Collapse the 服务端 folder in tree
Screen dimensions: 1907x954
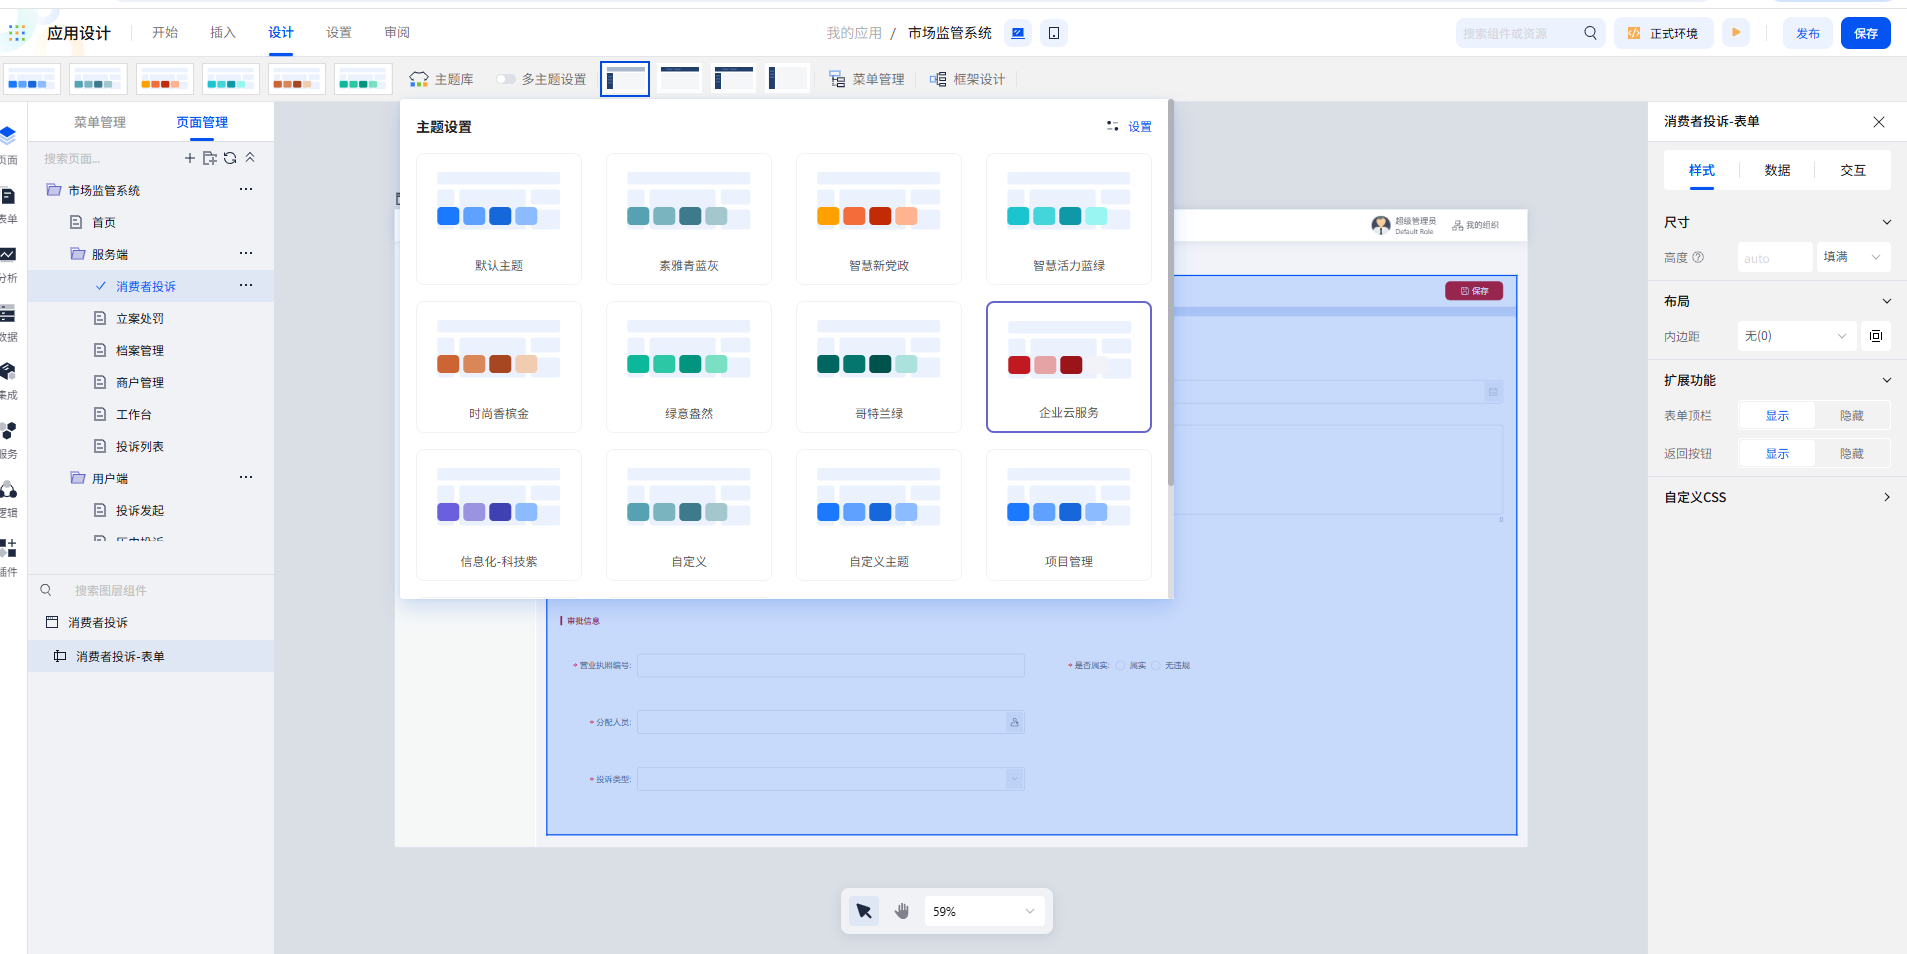[77, 254]
